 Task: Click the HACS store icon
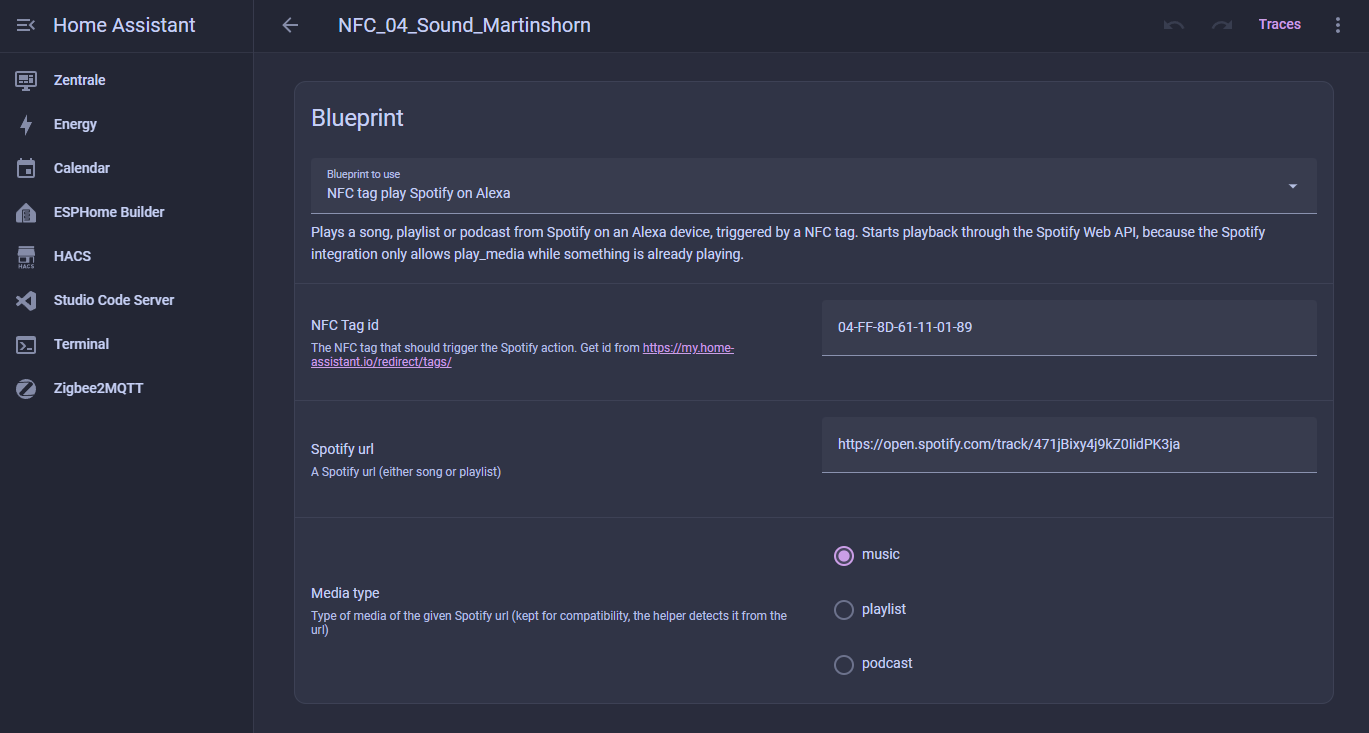point(26,257)
